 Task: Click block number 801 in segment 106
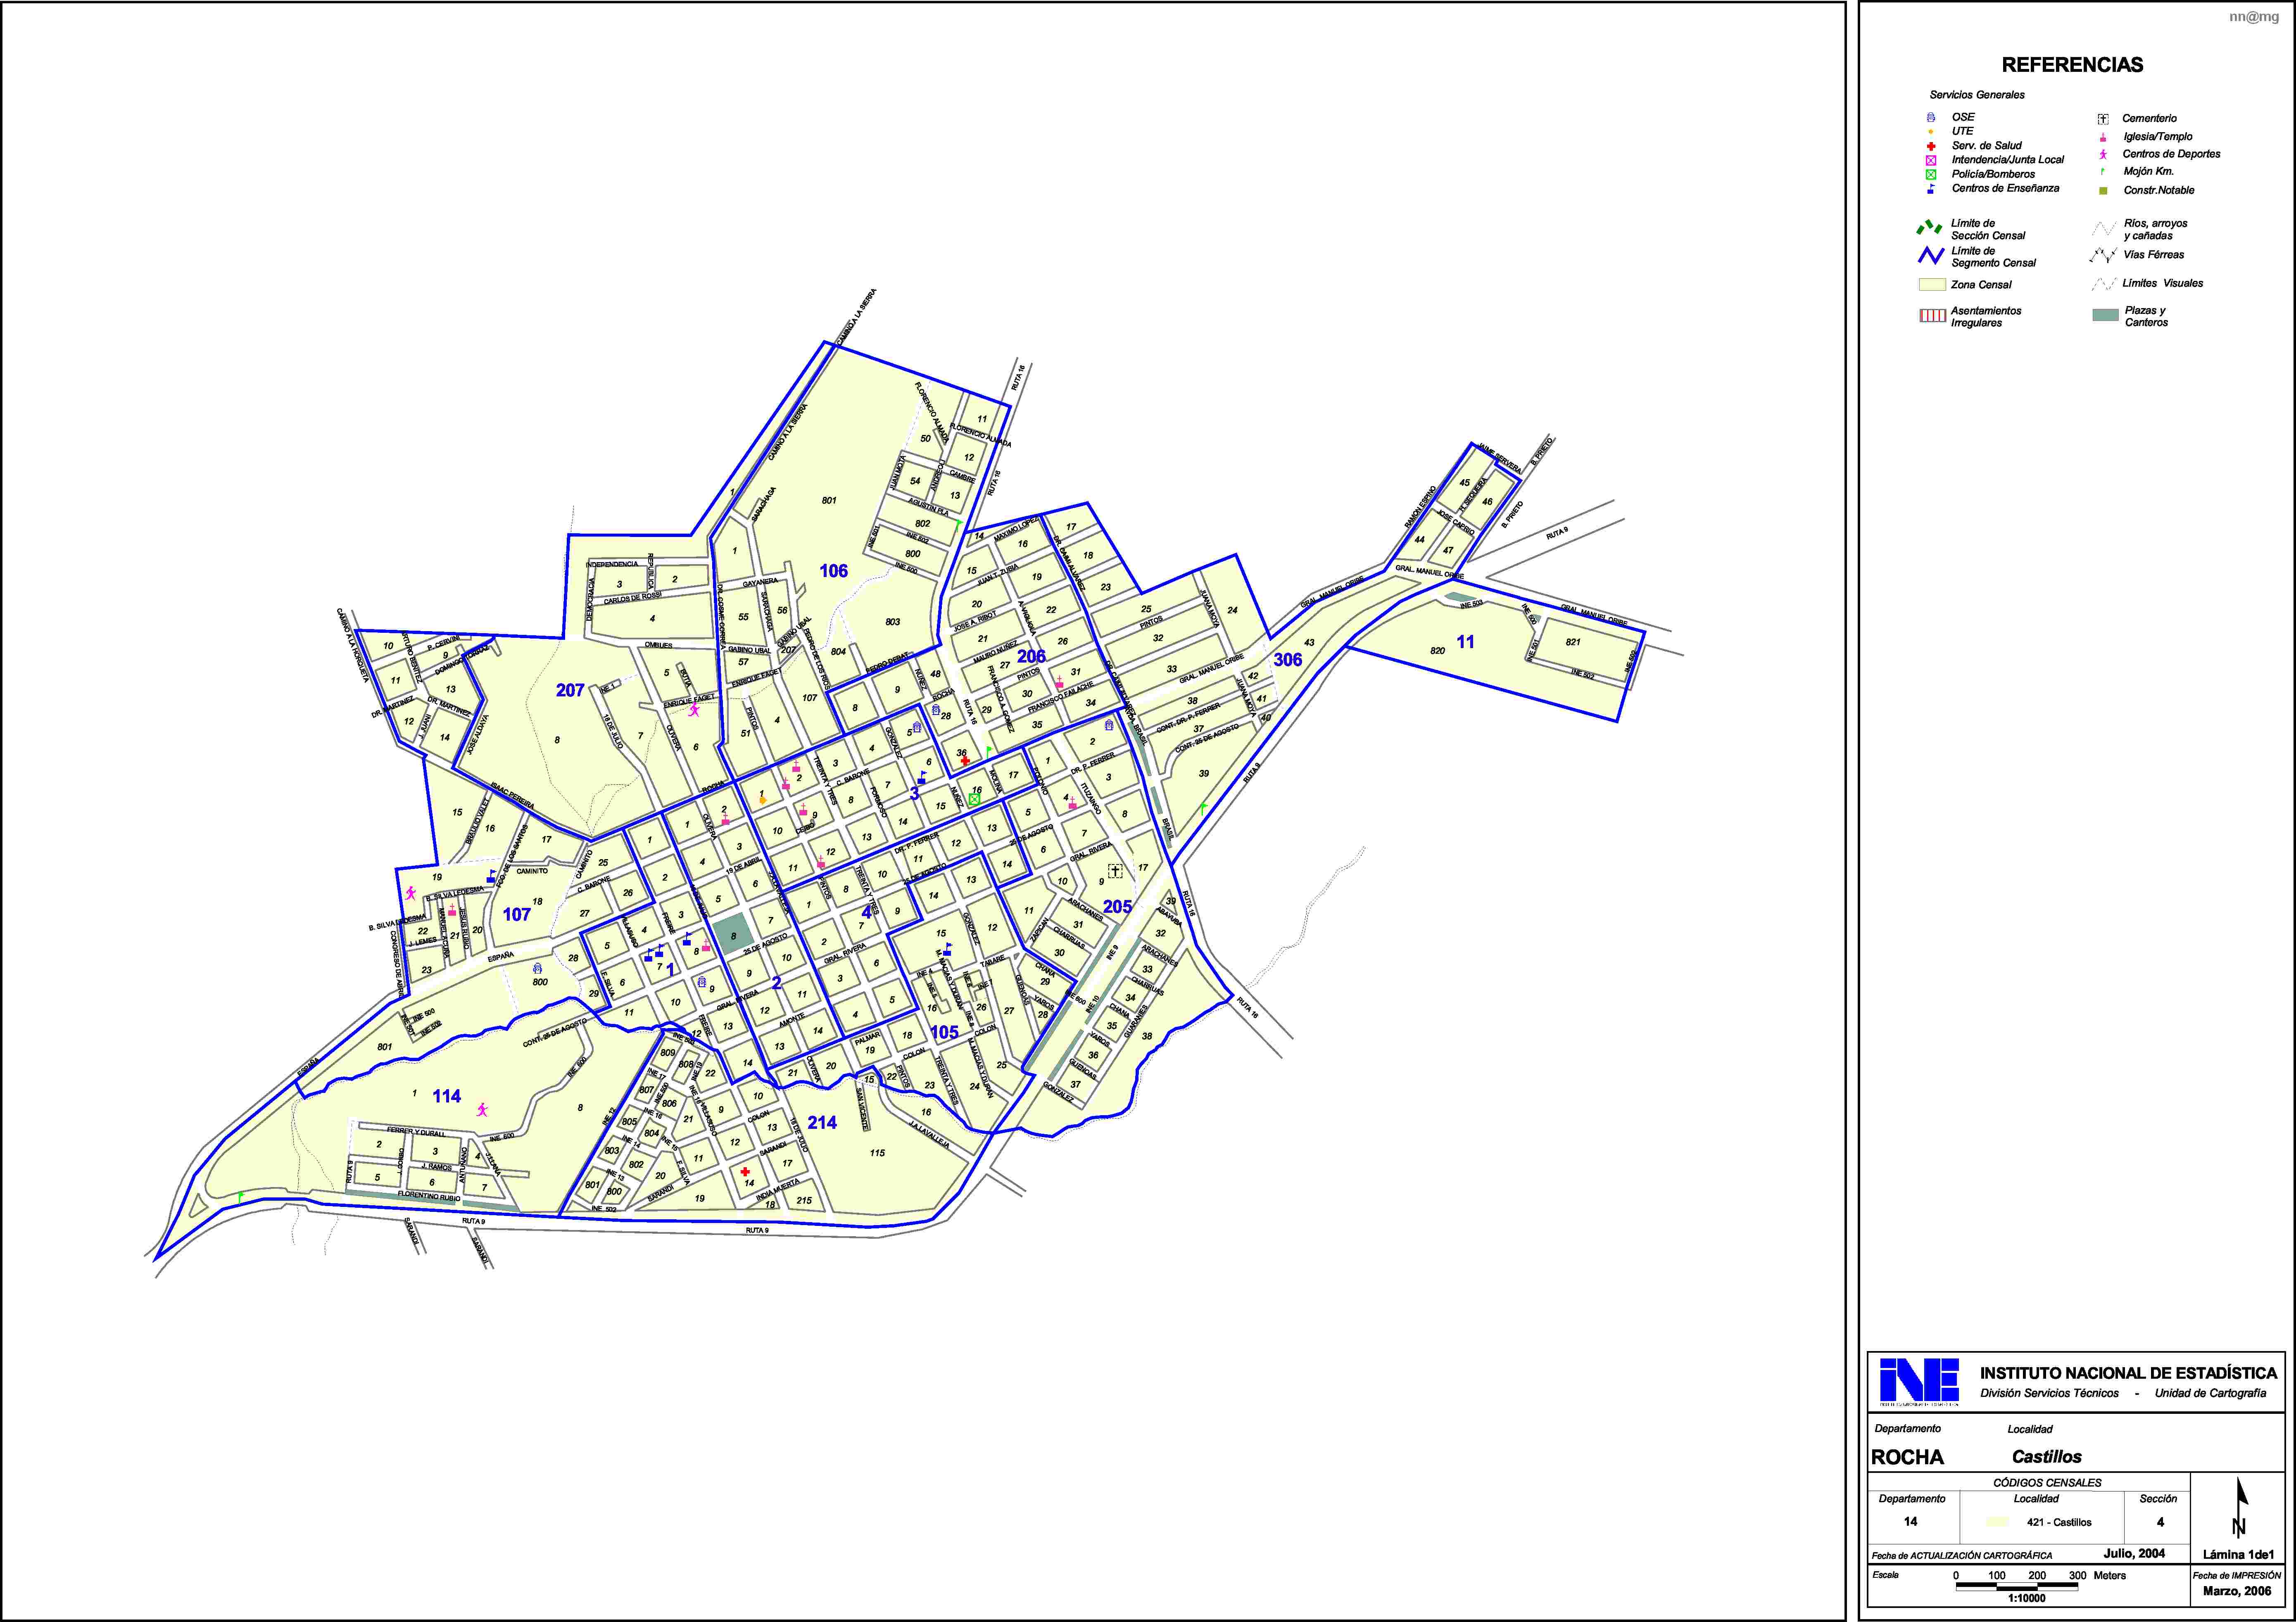pyautogui.click(x=829, y=500)
